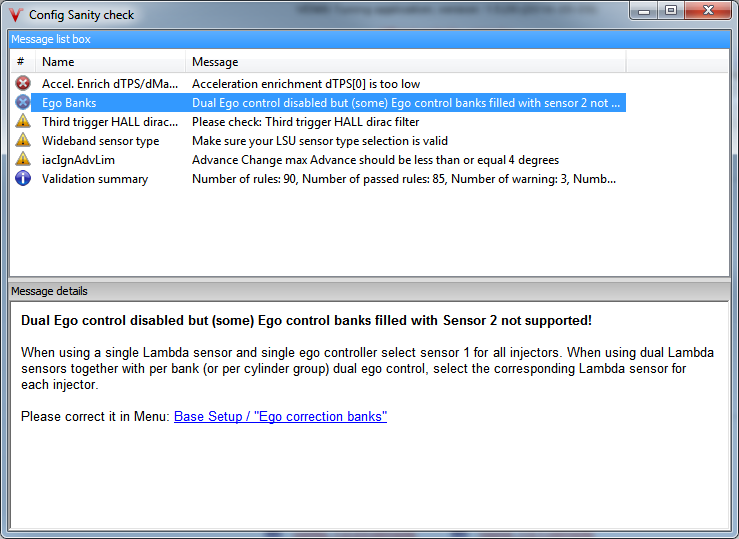Select Third trigger HALL dirac... name entry
This screenshot has height=539, width=739.
110,122
